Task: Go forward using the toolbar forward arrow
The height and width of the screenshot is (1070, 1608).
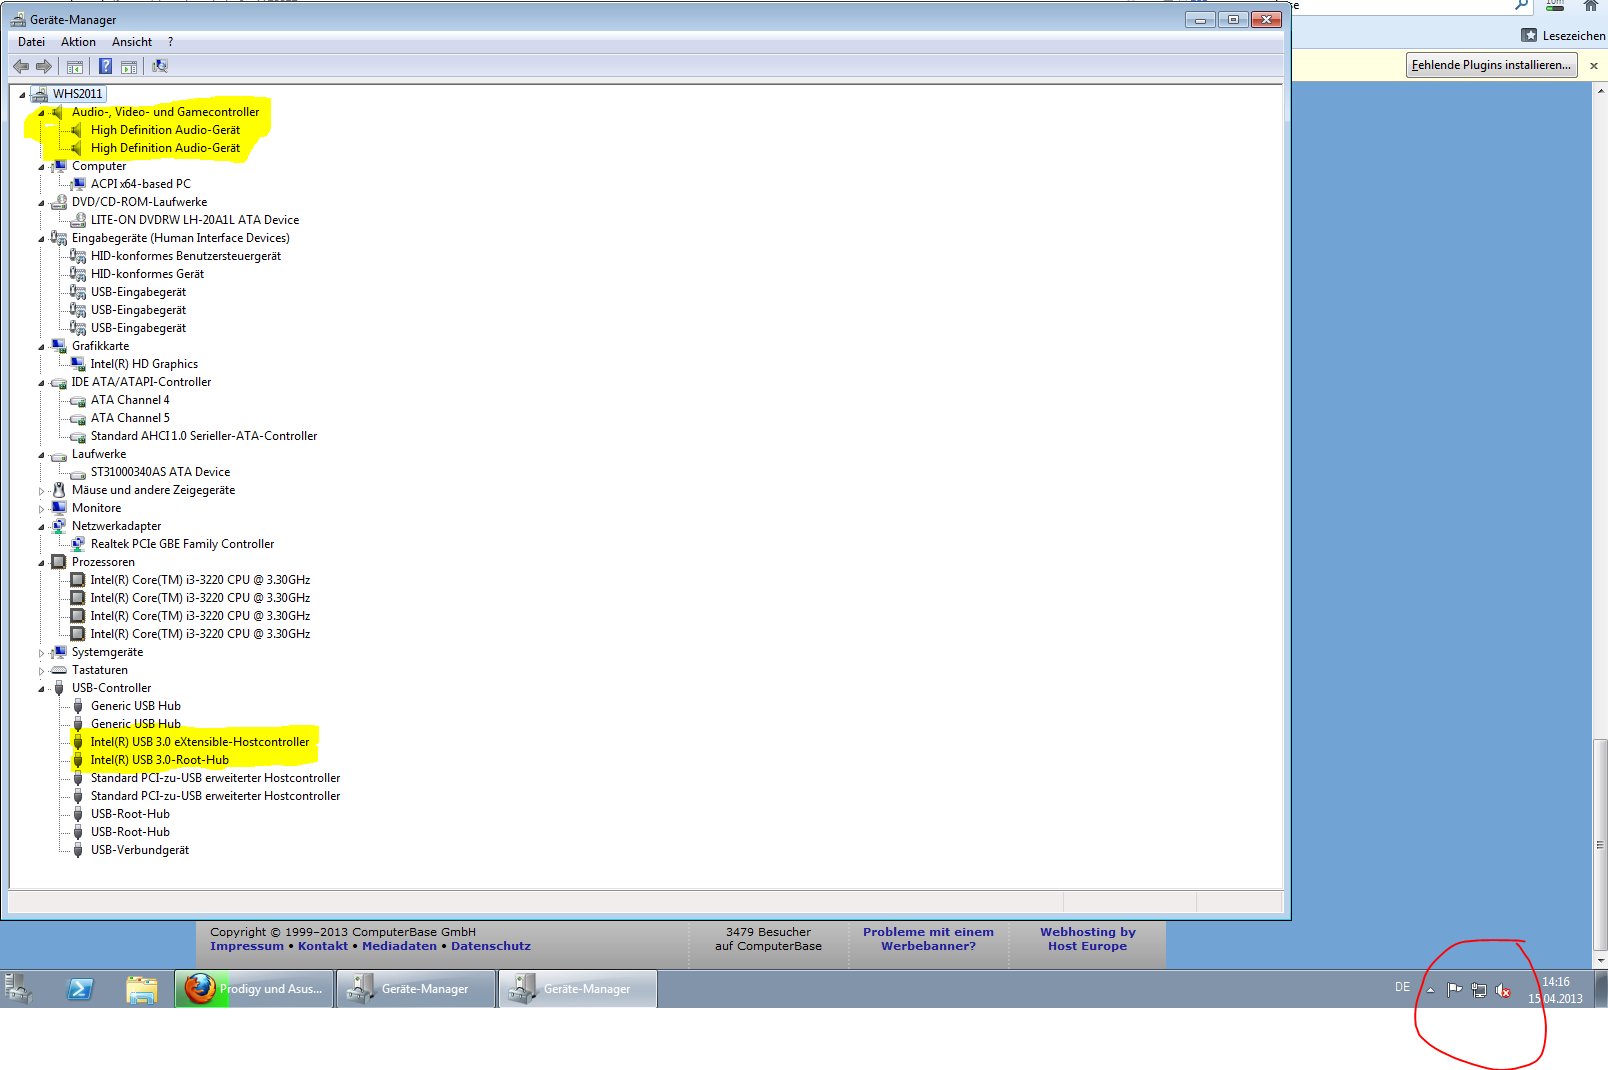Action: coord(44,66)
